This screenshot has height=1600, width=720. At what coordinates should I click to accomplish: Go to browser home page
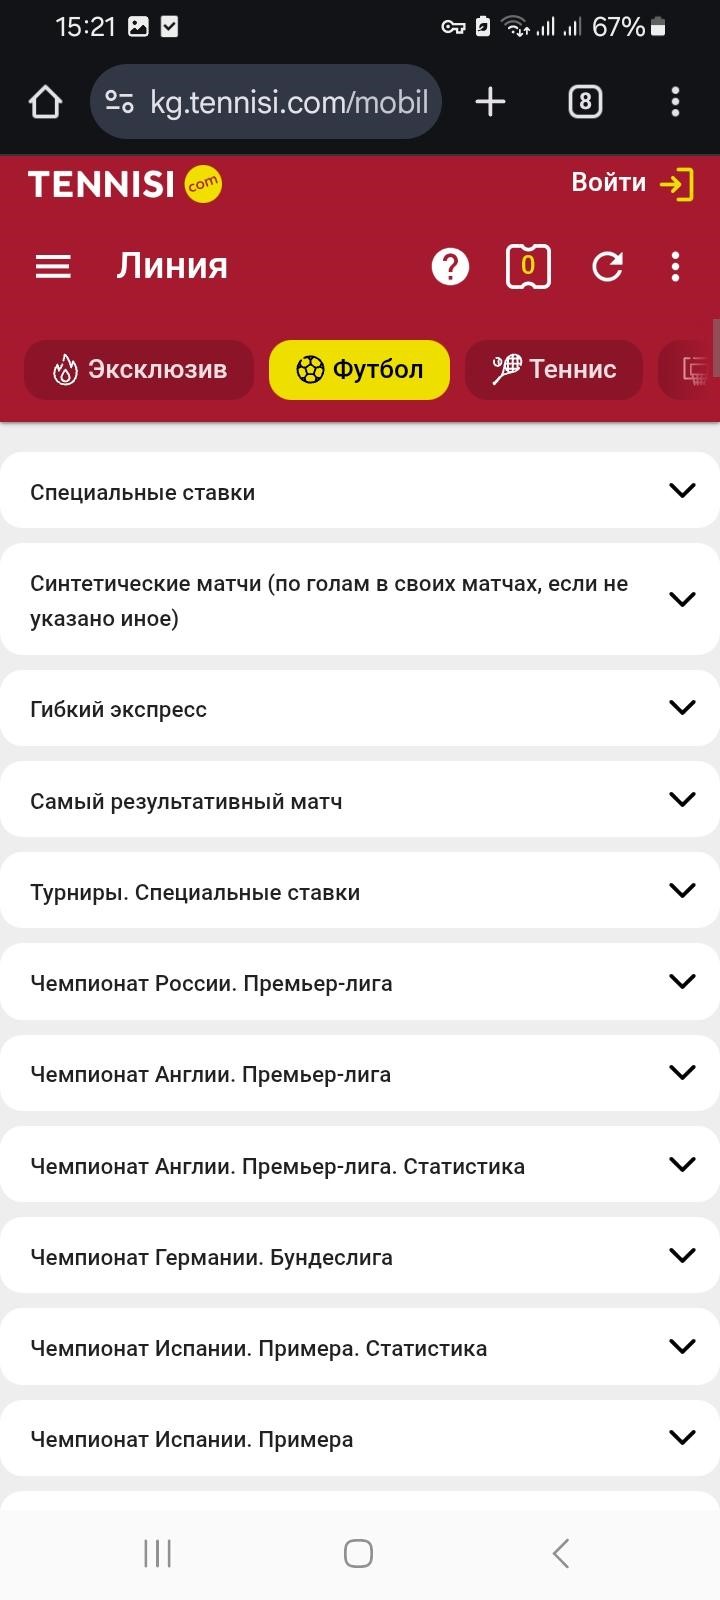tap(45, 102)
